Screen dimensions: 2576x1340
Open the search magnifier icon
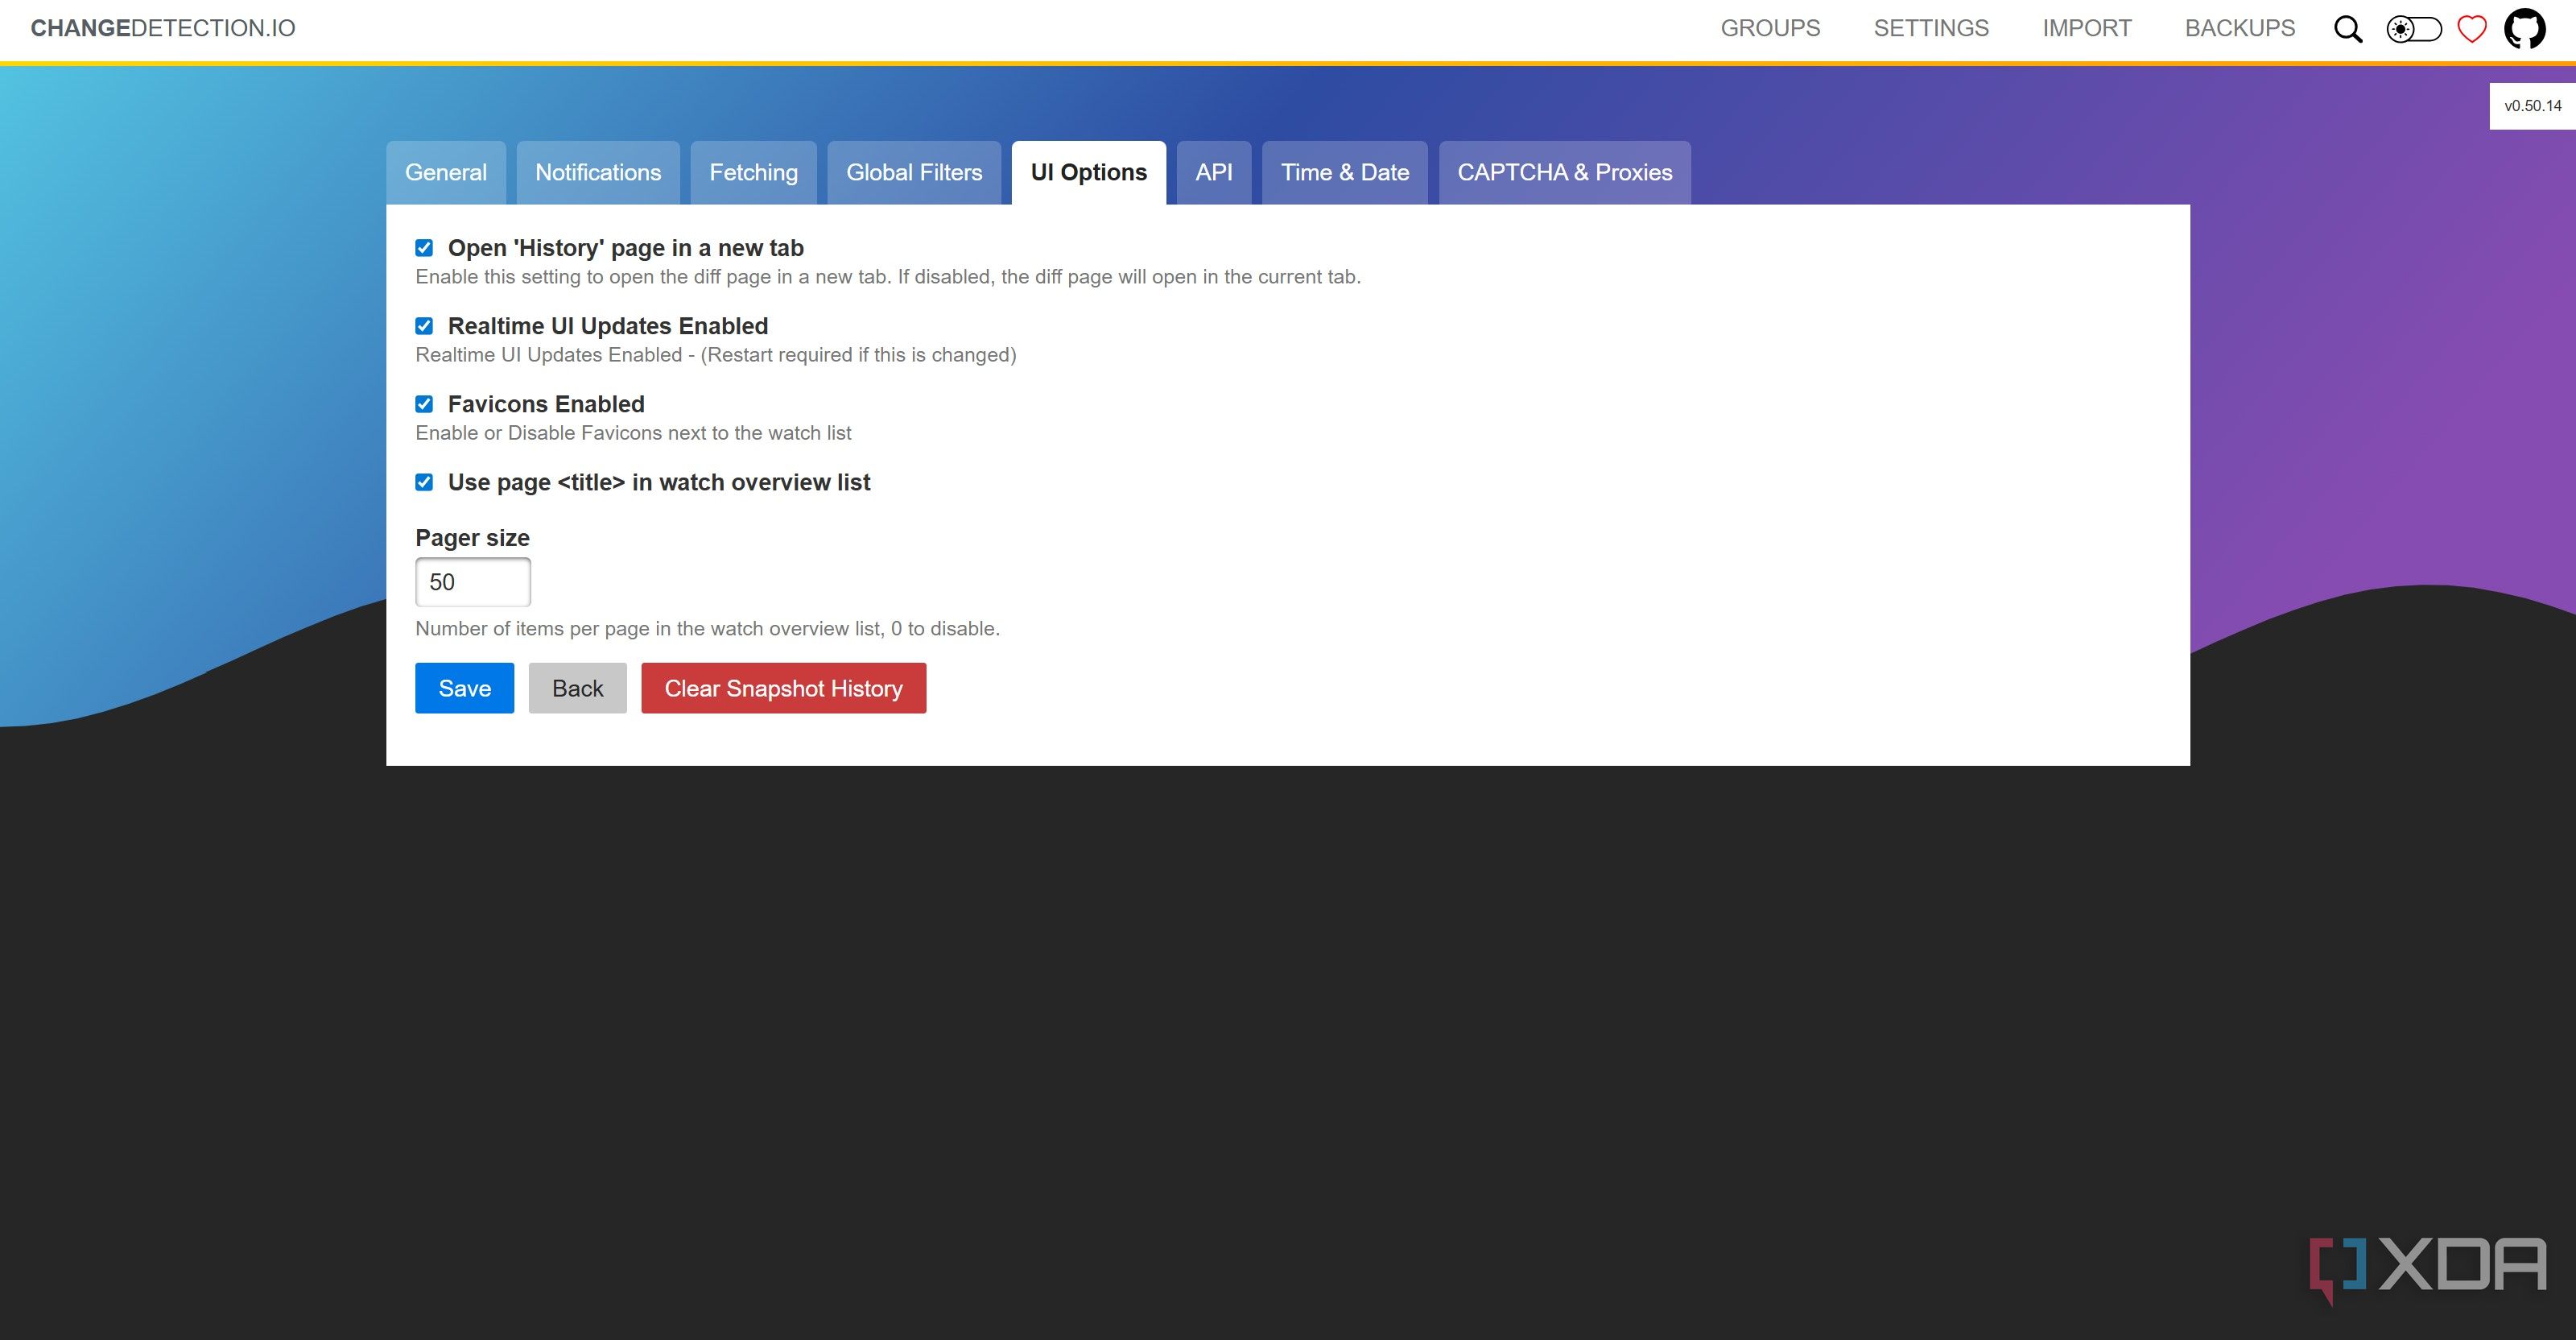pos(2348,29)
